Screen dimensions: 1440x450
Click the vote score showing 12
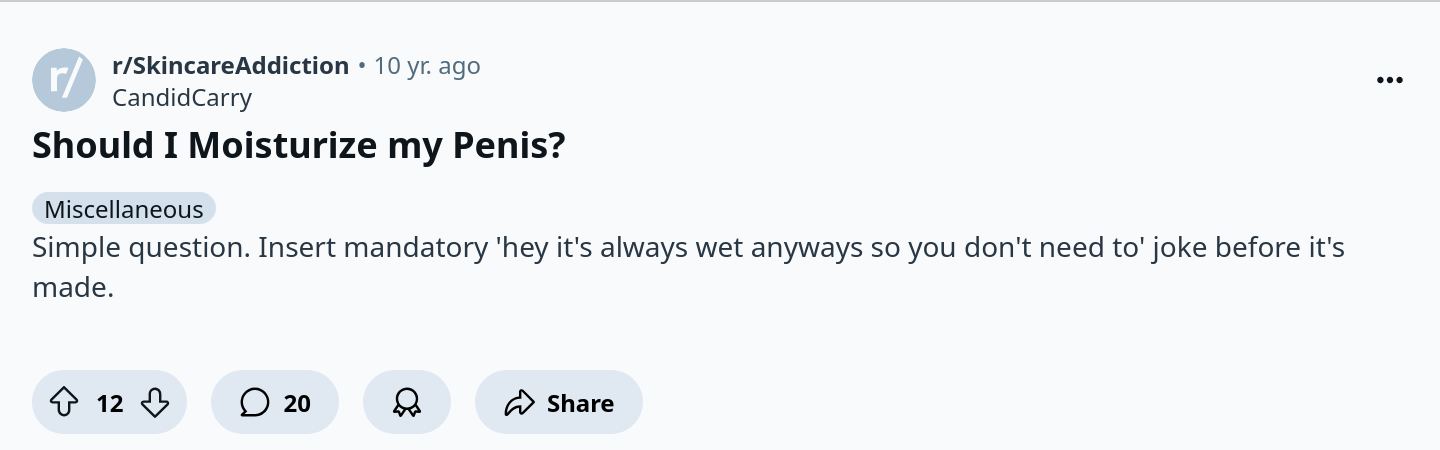(110, 403)
